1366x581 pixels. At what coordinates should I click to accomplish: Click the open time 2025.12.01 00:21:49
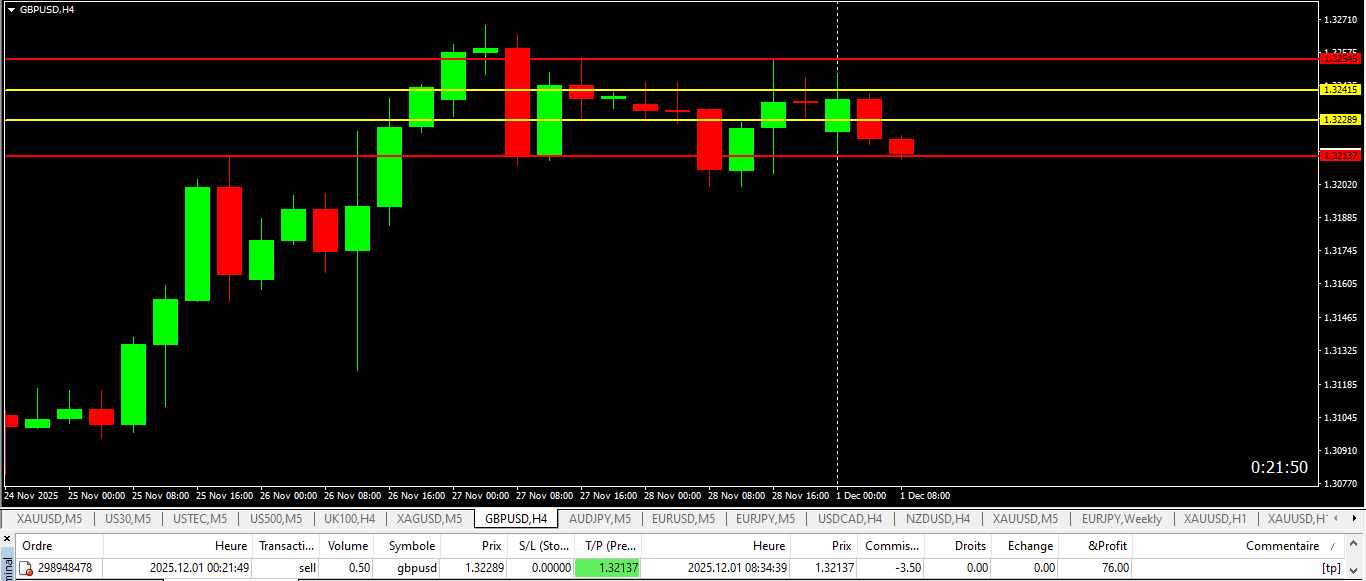tap(199, 568)
